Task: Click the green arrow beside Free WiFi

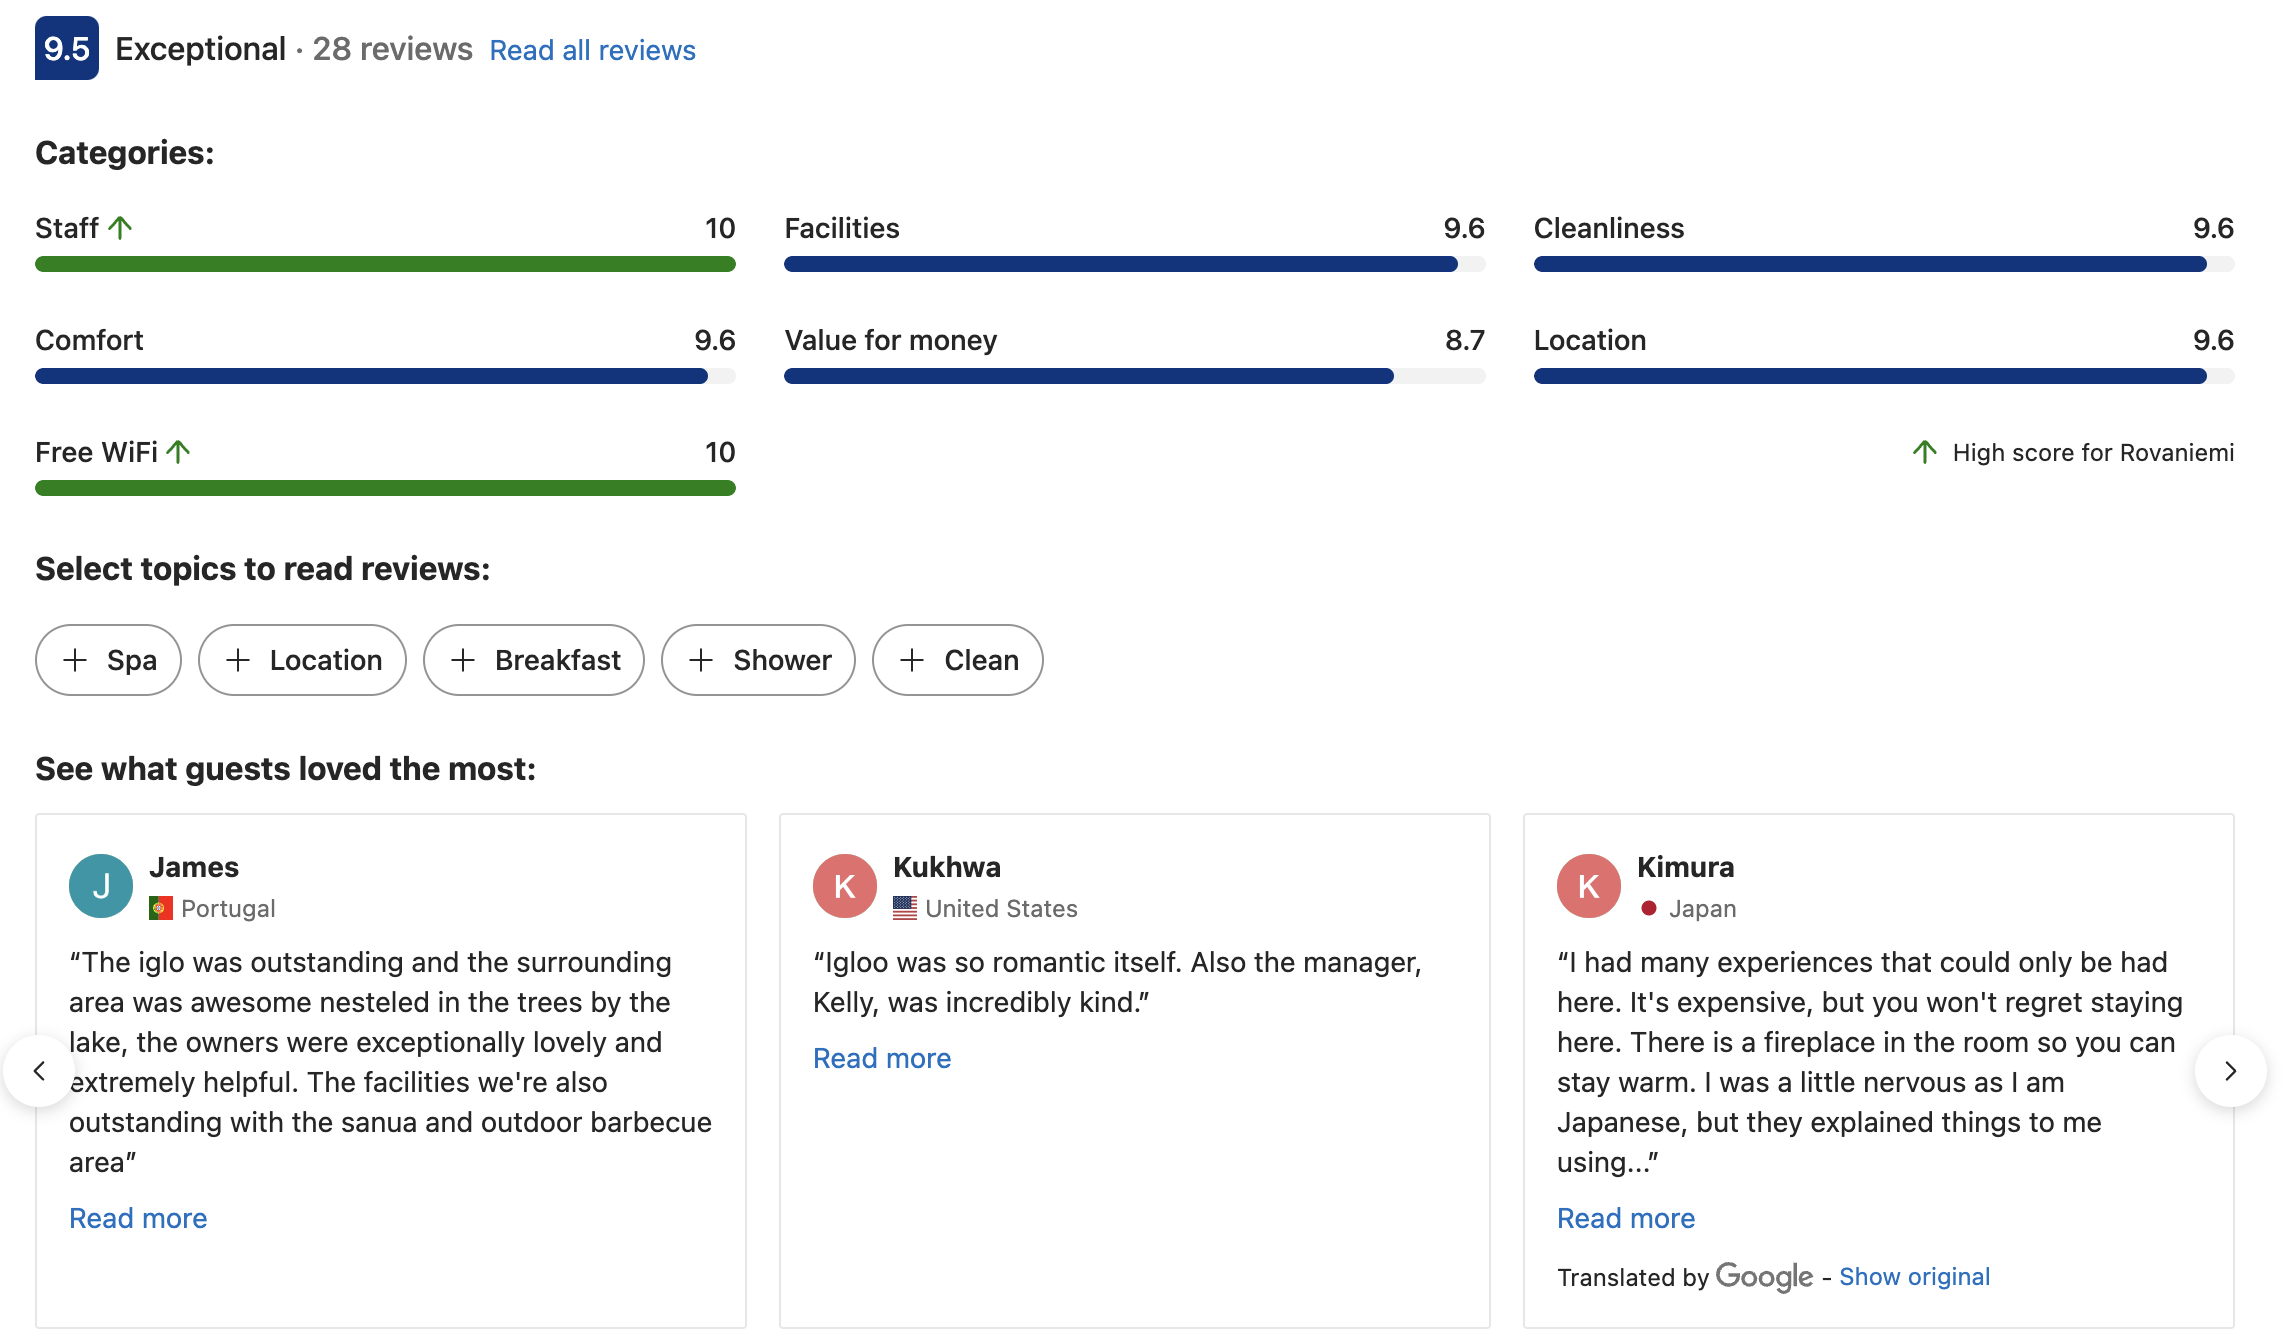Action: (178, 452)
